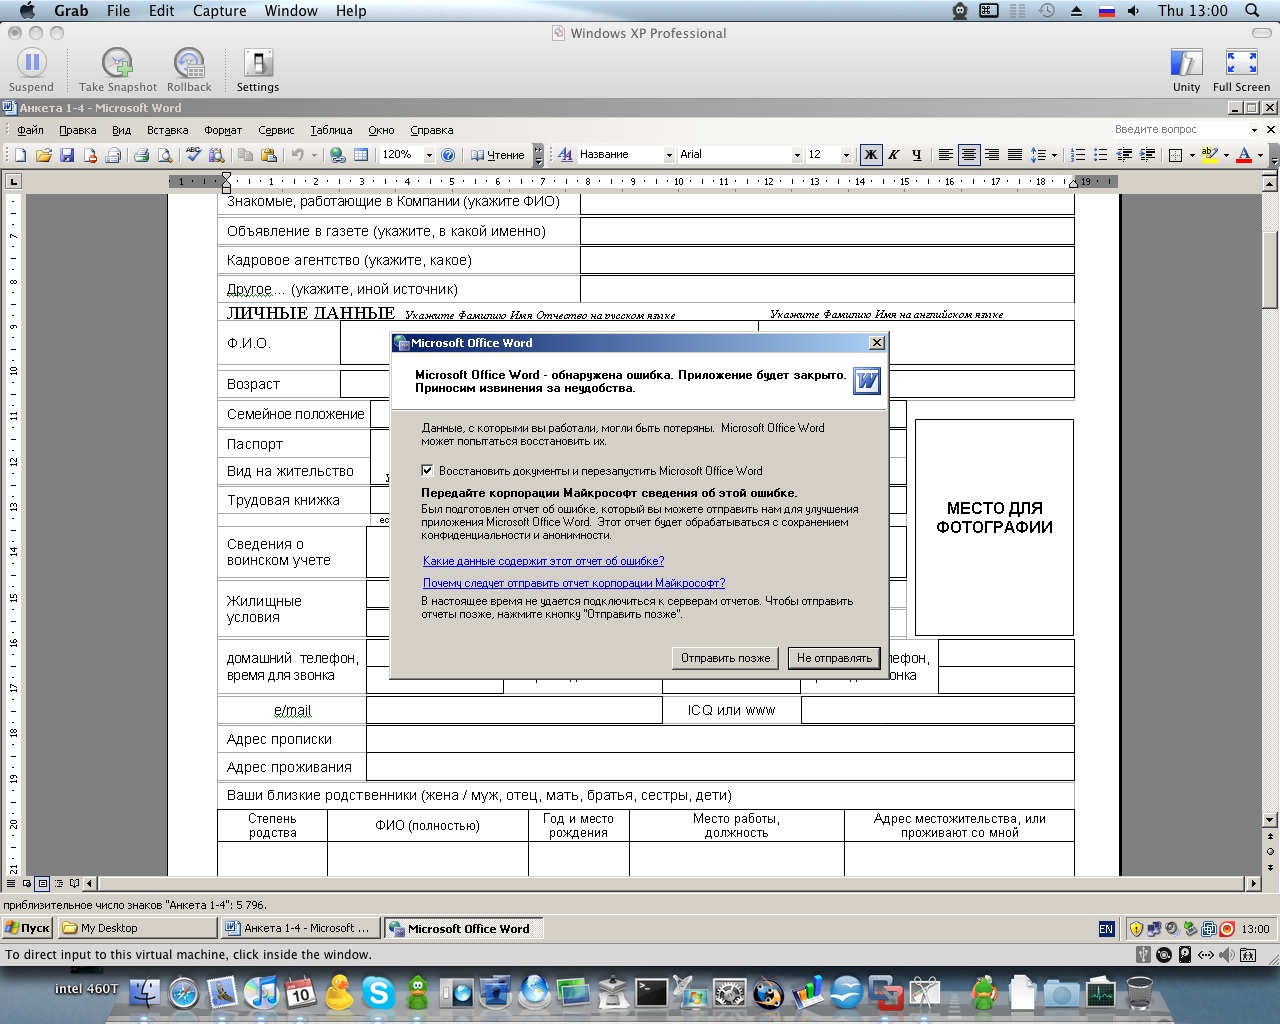Open the Вставка menu
The height and width of the screenshot is (1024, 1280).
167,130
